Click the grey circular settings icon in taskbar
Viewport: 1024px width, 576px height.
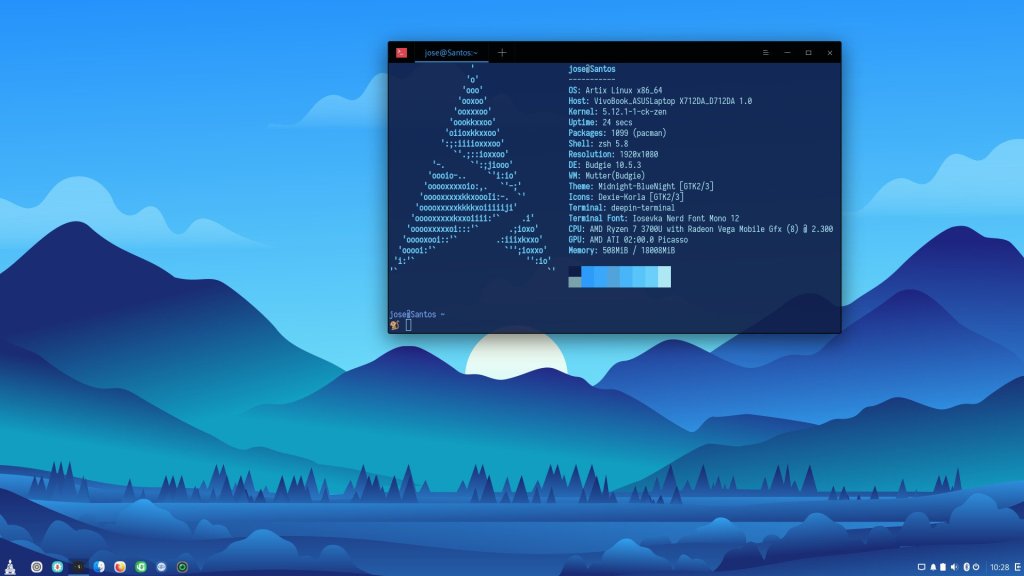(x=37, y=567)
